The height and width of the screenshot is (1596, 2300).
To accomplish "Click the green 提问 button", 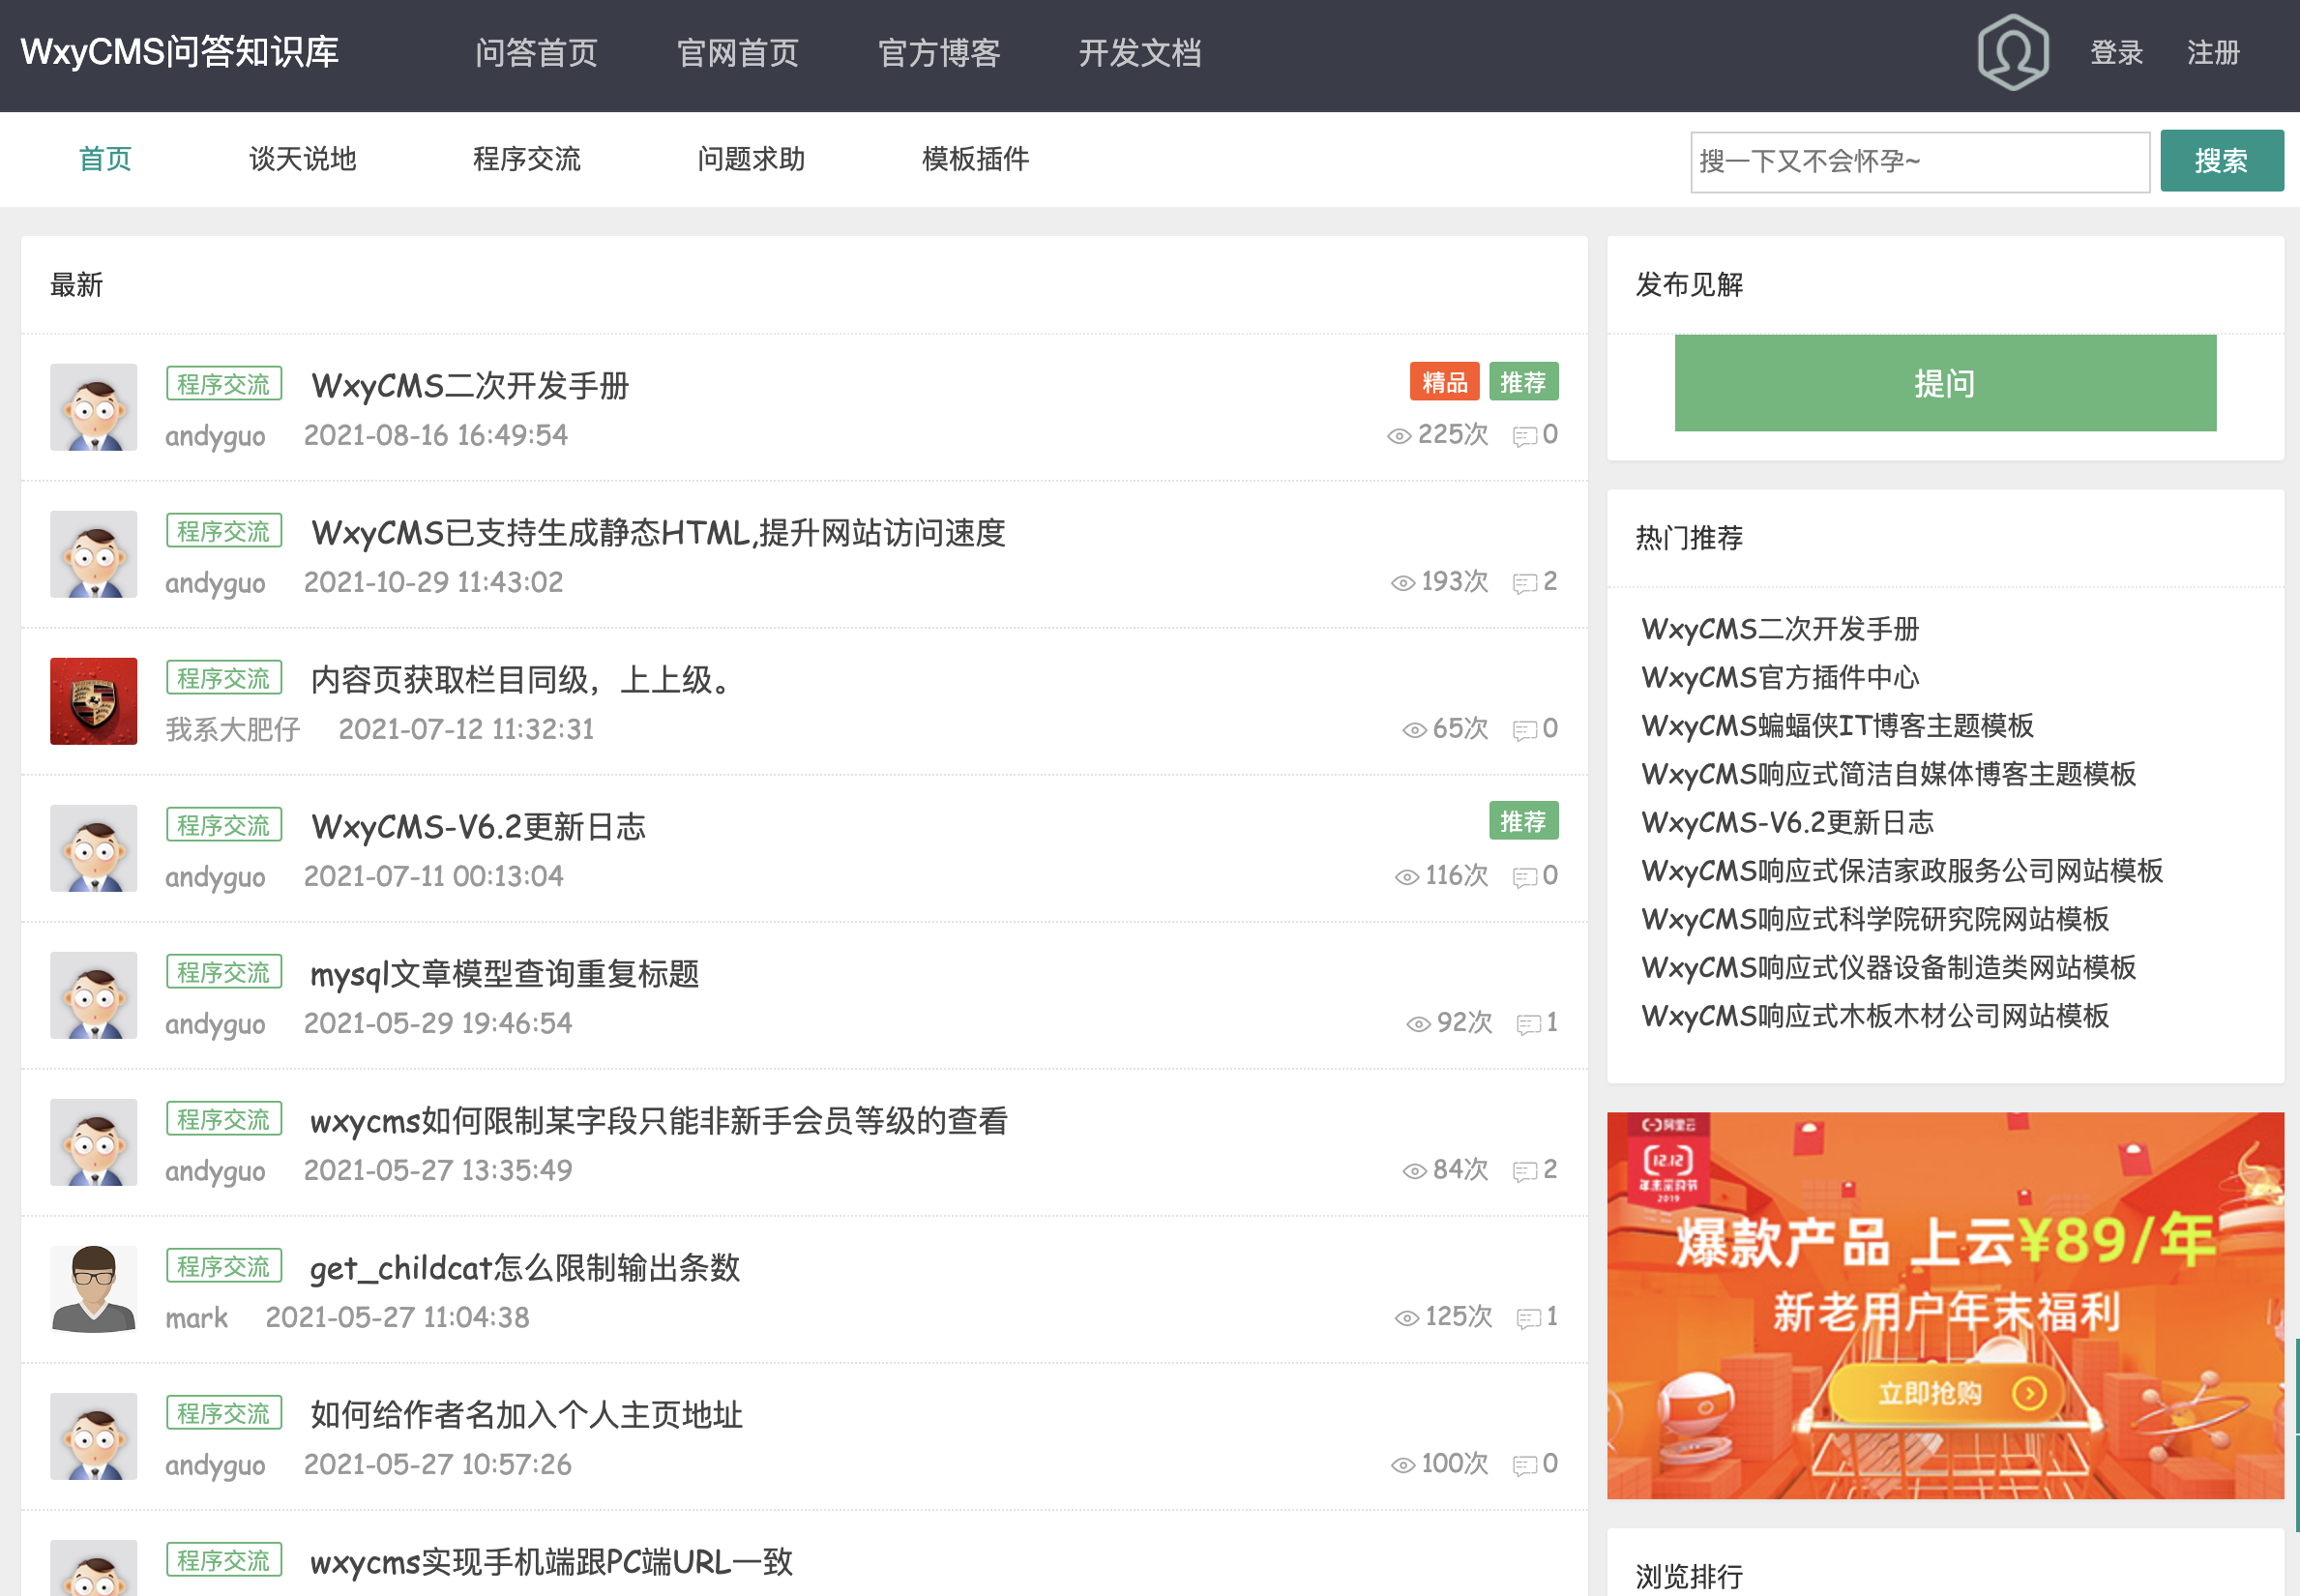I will click(1944, 383).
